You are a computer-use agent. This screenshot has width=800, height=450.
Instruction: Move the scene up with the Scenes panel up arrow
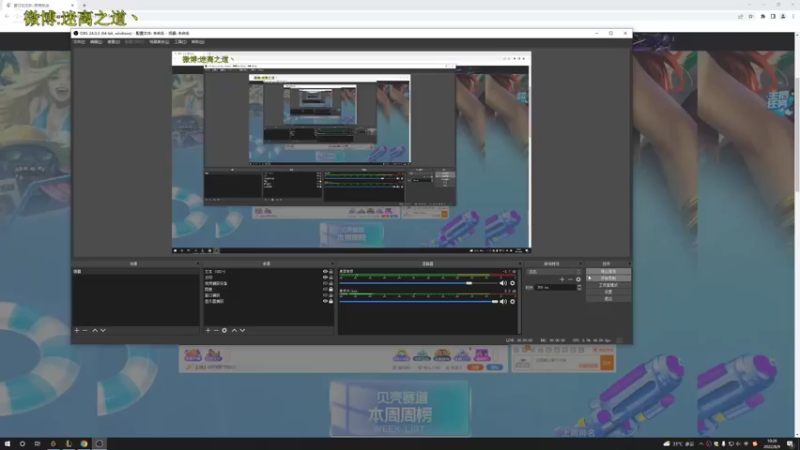tap(94, 330)
